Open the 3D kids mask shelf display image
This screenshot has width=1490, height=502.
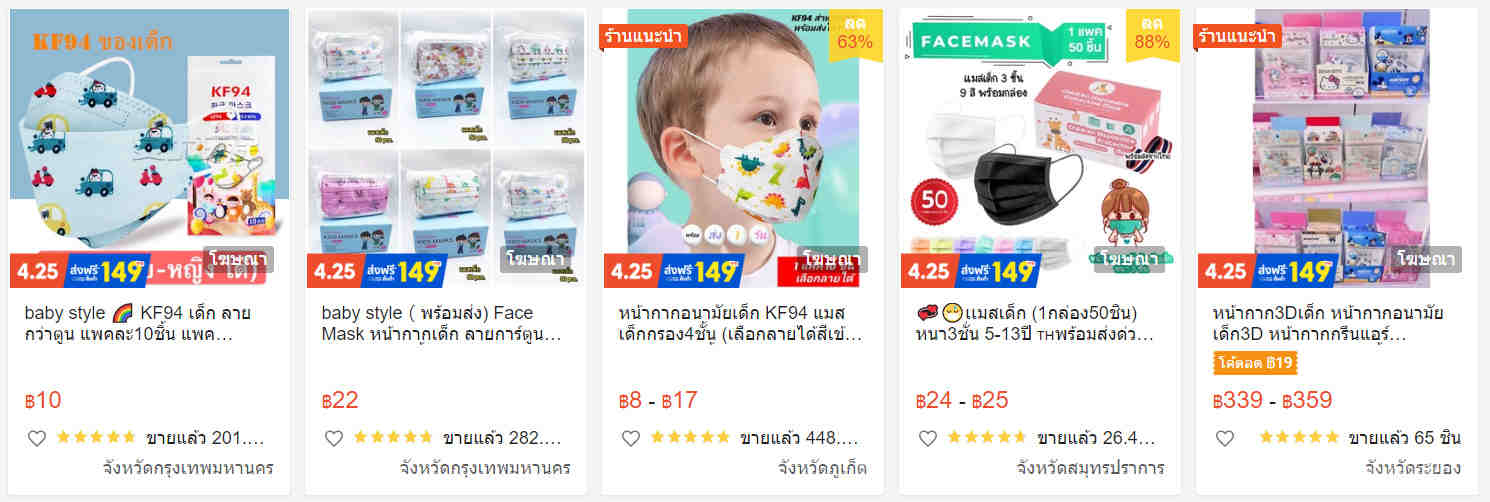point(1337,149)
